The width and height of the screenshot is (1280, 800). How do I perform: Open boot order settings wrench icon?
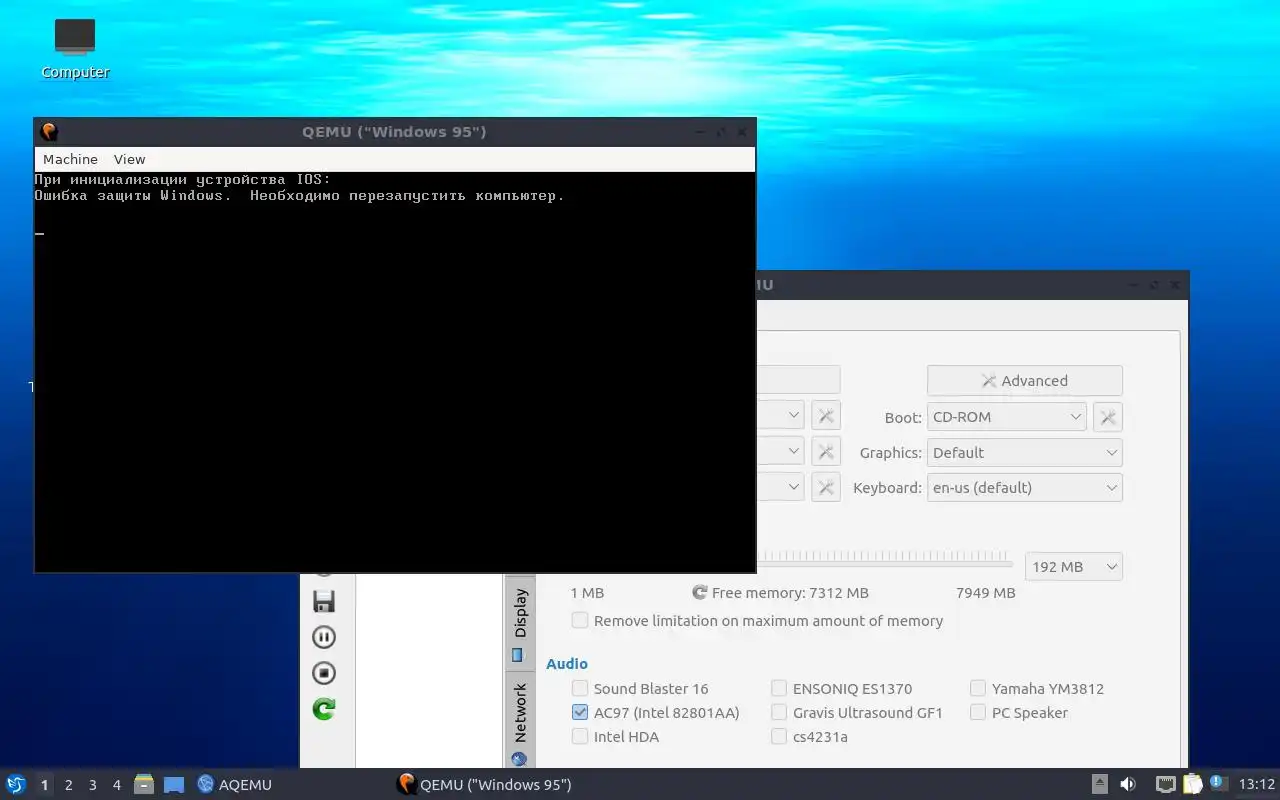click(1108, 417)
